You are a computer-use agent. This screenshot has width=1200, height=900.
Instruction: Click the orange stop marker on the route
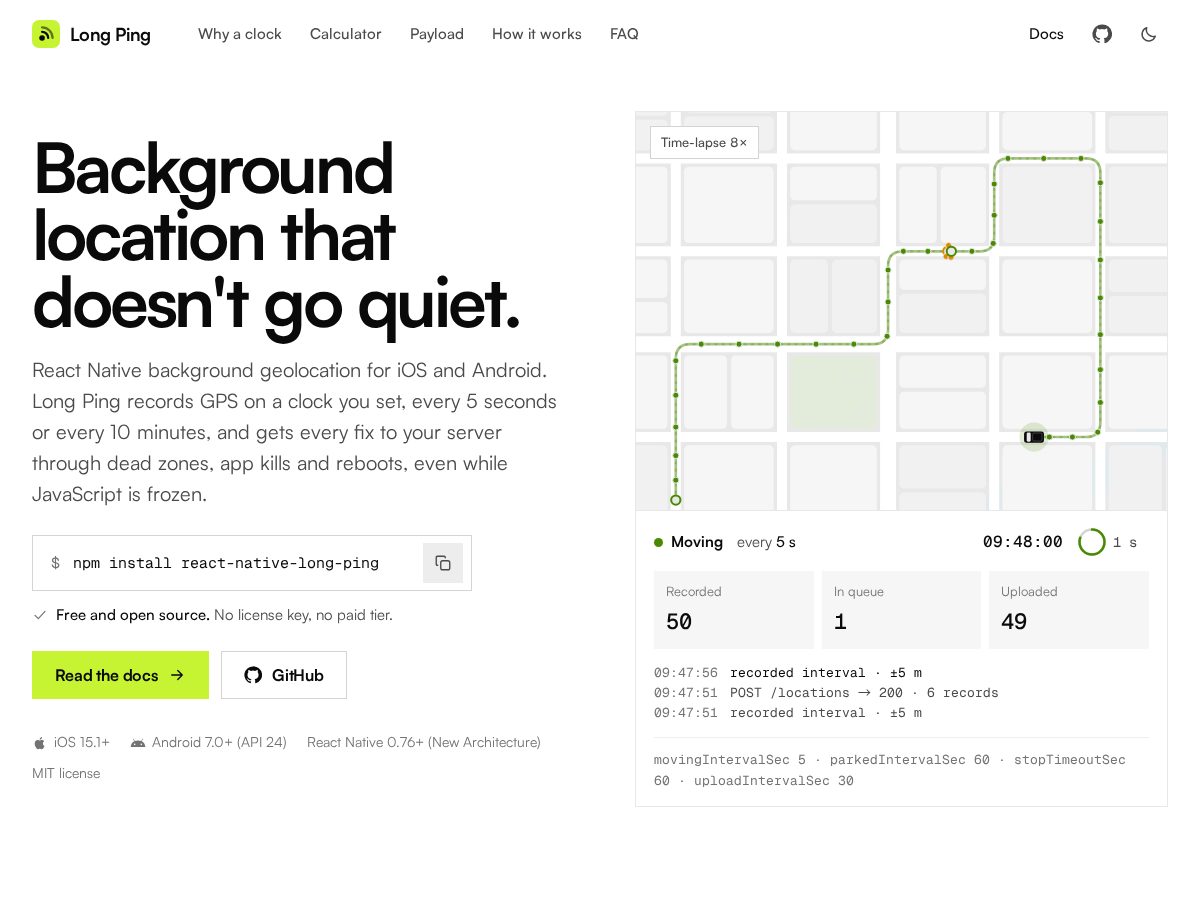[x=948, y=251]
